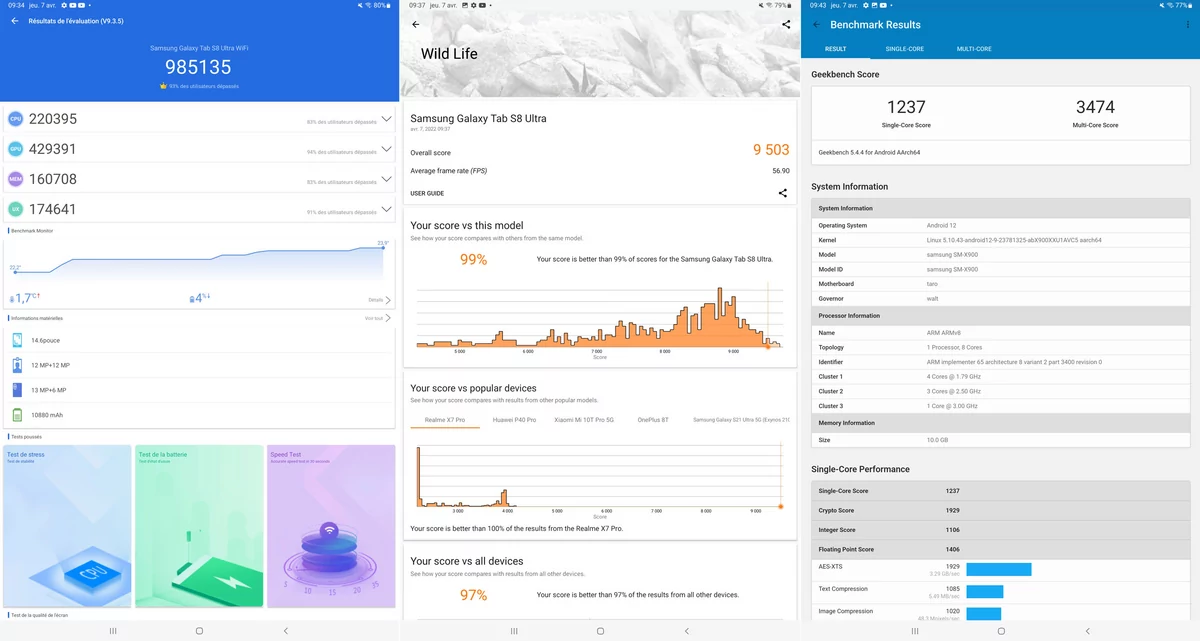Image resolution: width=1200 pixels, height=641 pixels.
Task: Tap recents button in Geekbench navigation bar
Action: point(915,631)
